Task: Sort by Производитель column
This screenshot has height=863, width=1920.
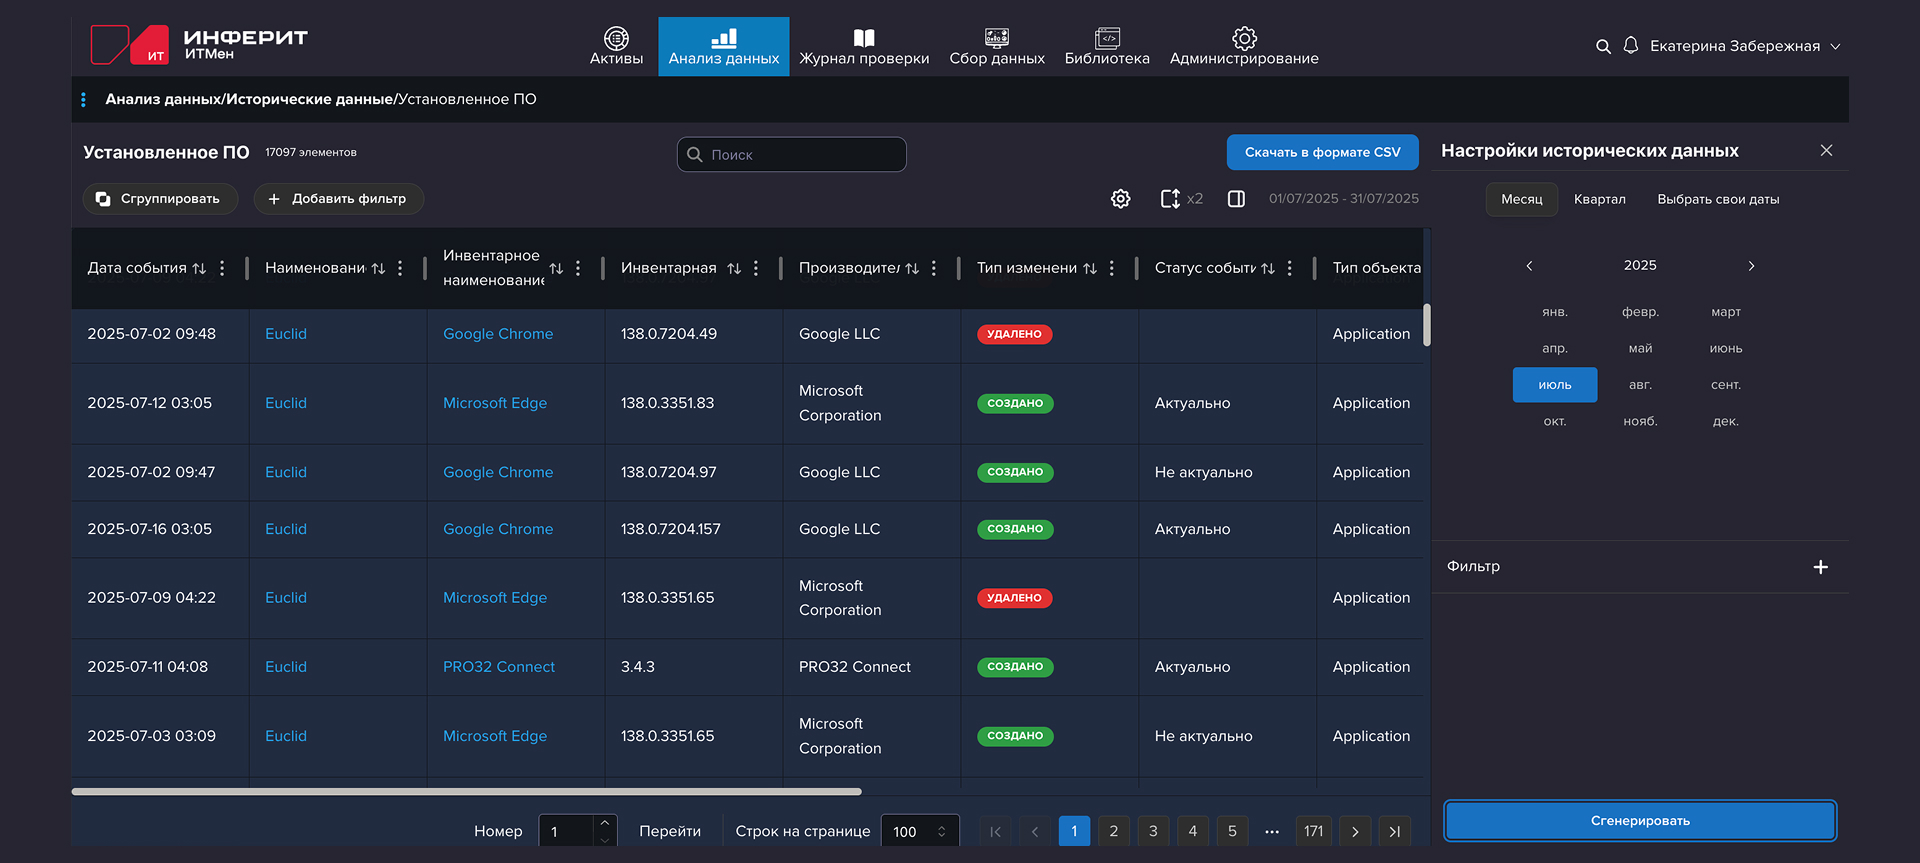Action: point(912,268)
